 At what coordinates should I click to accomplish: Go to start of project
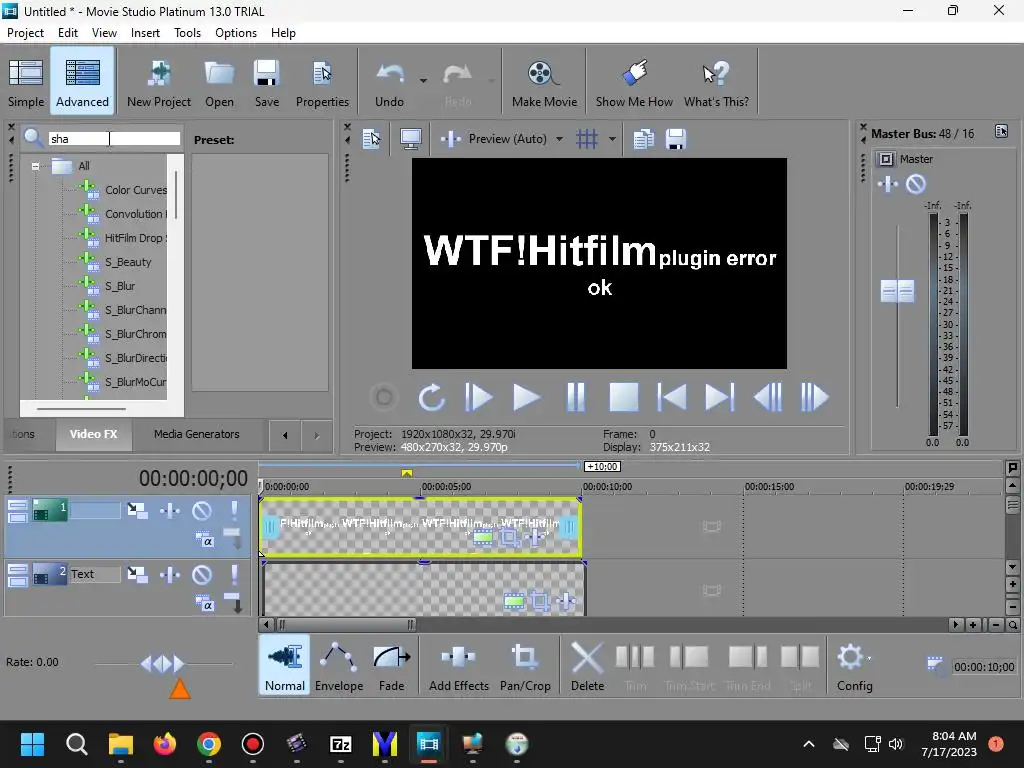click(x=671, y=397)
